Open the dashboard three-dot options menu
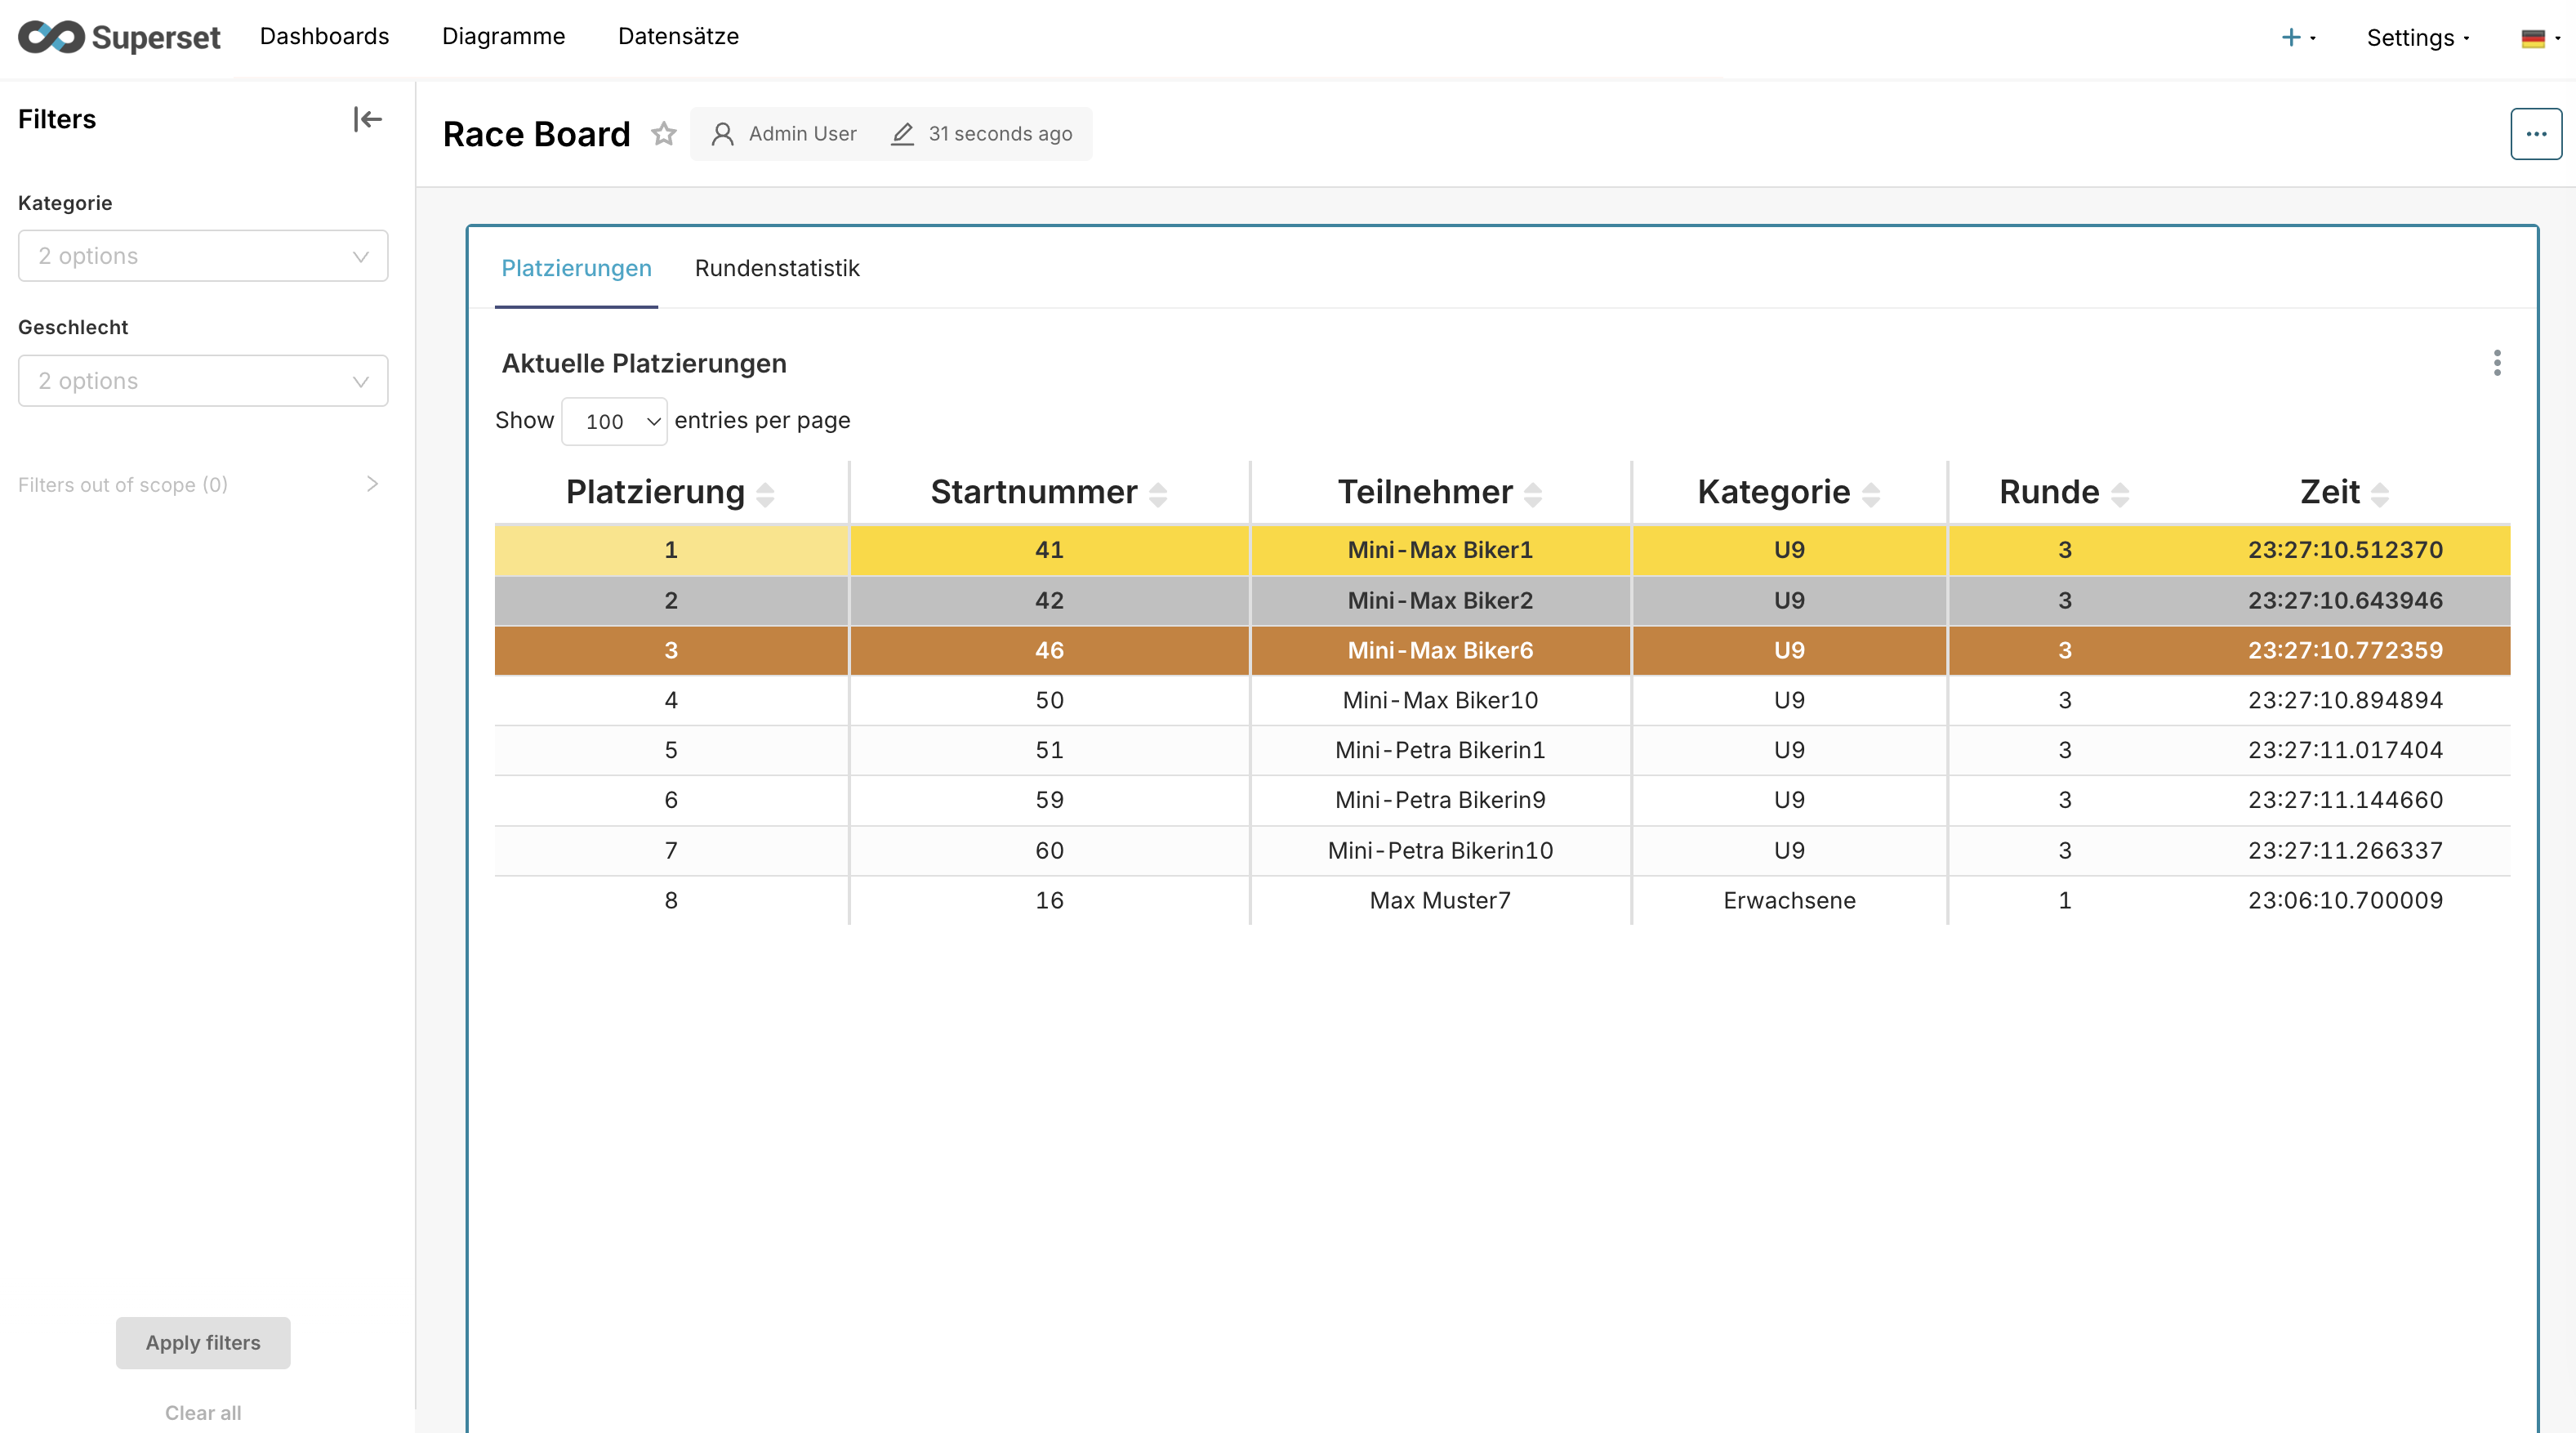 [2535, 133]
